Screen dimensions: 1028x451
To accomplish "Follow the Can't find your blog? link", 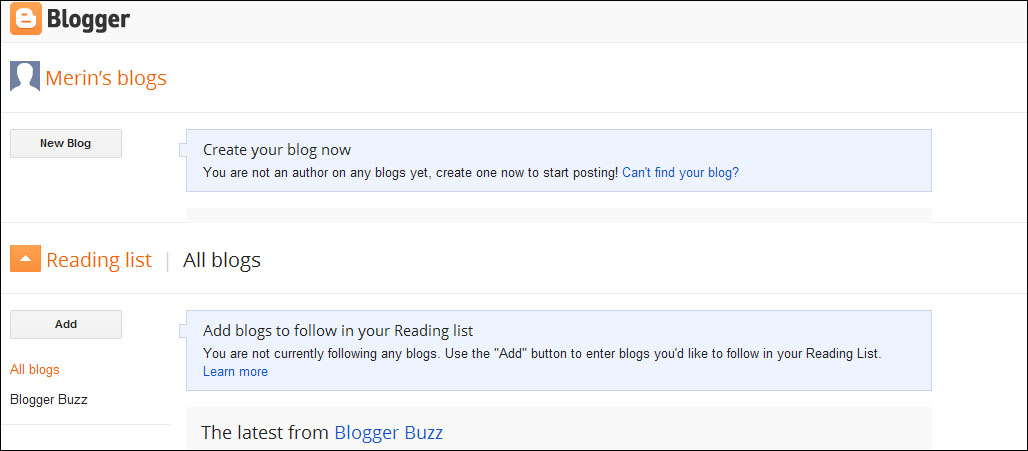I will coord(681,173).
